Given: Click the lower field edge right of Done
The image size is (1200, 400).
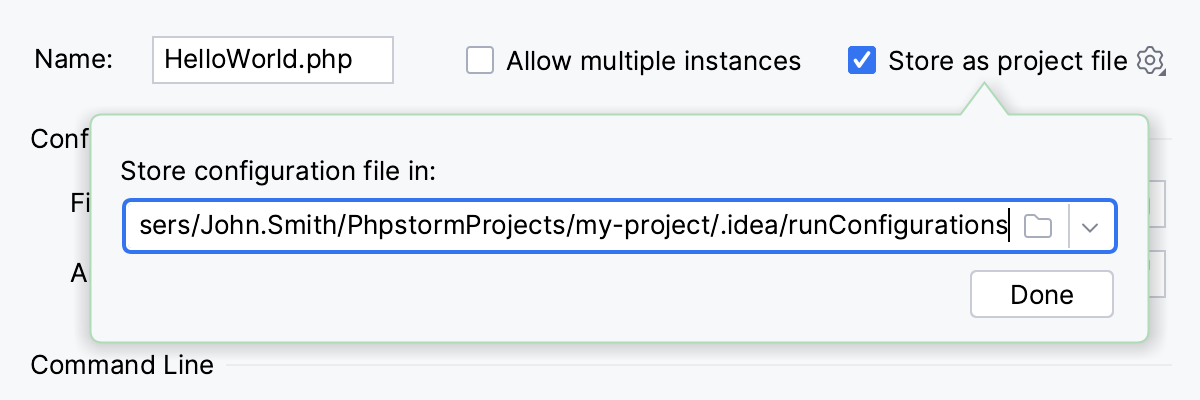Looking at the screenshot, I should [1157, 273].
